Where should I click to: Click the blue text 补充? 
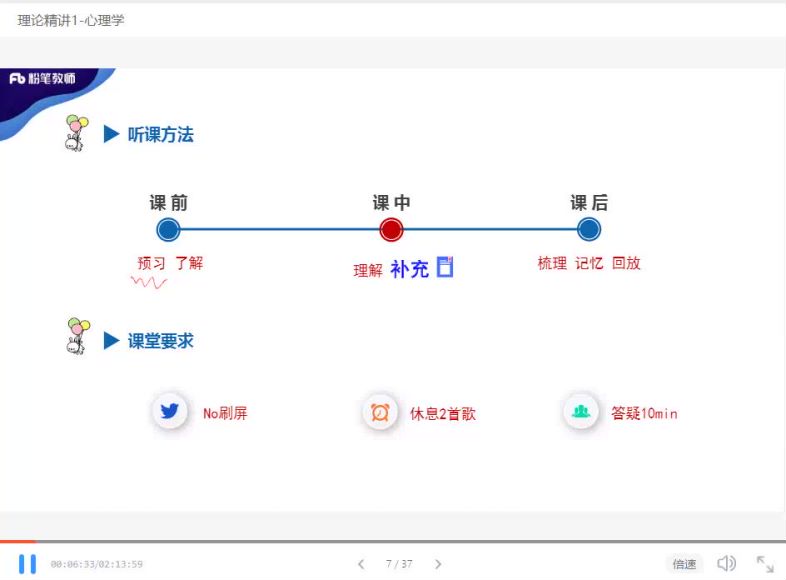click(410, 269)
